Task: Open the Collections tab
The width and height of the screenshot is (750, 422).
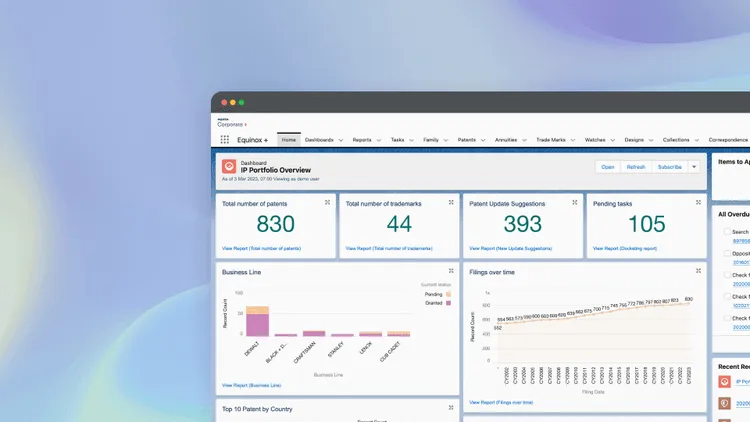Action: [x=676, y=140]
